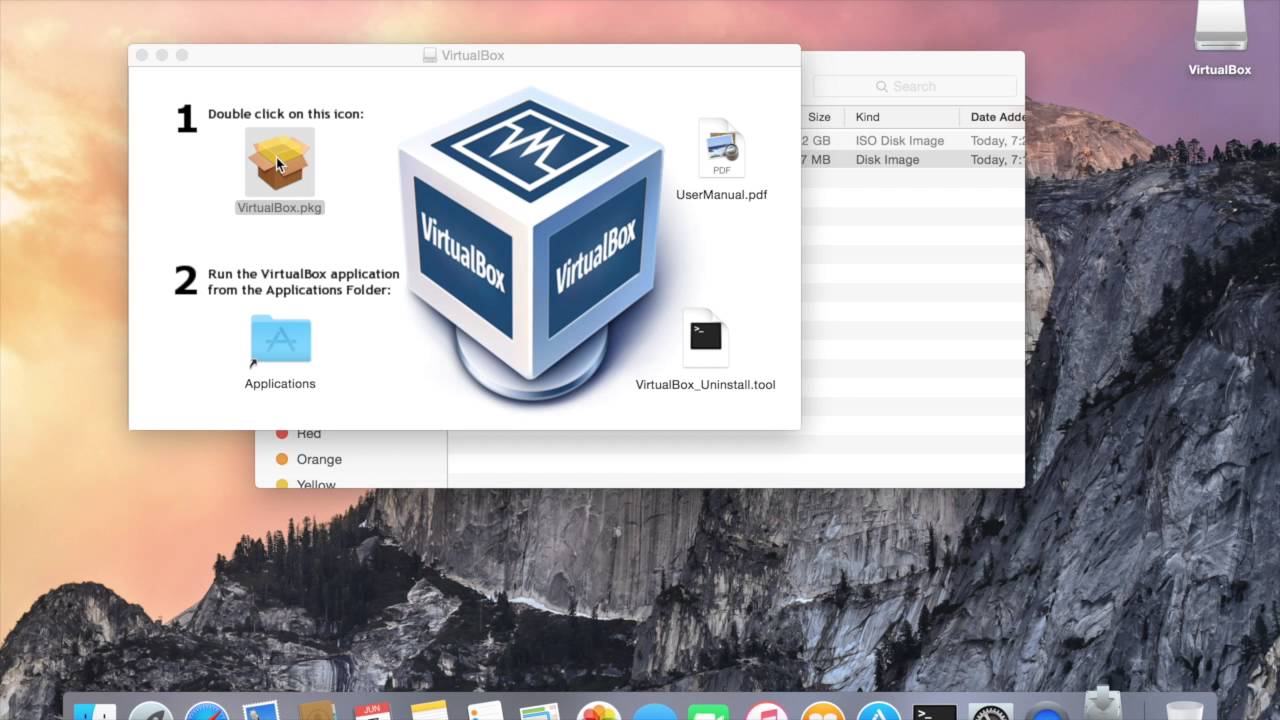Click the disk proxy icon in VirtualBox title bar
Screen dimensions: 1280x720
pos(430,56)
